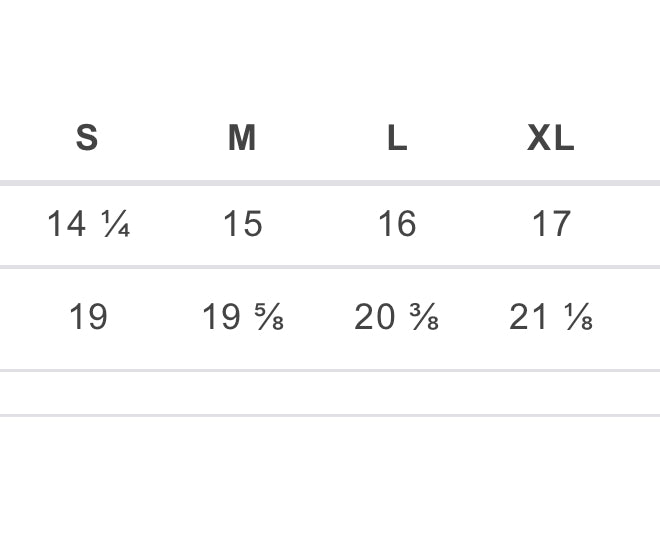Select the 21 ⅛ measurement cell

[x=551, y=318]
